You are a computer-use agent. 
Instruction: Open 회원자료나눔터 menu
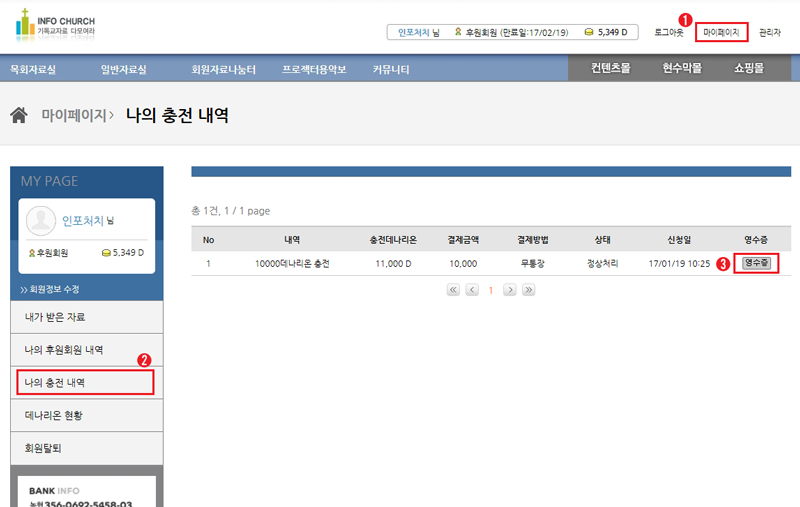click(x=223, y=69)
